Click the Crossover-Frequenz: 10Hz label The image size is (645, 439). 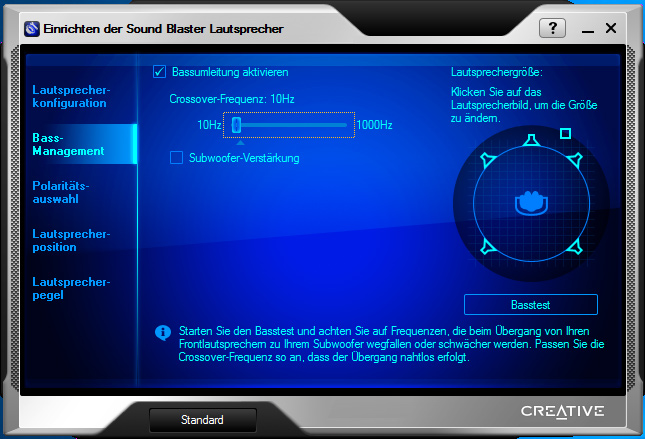(x=232, y=99)
